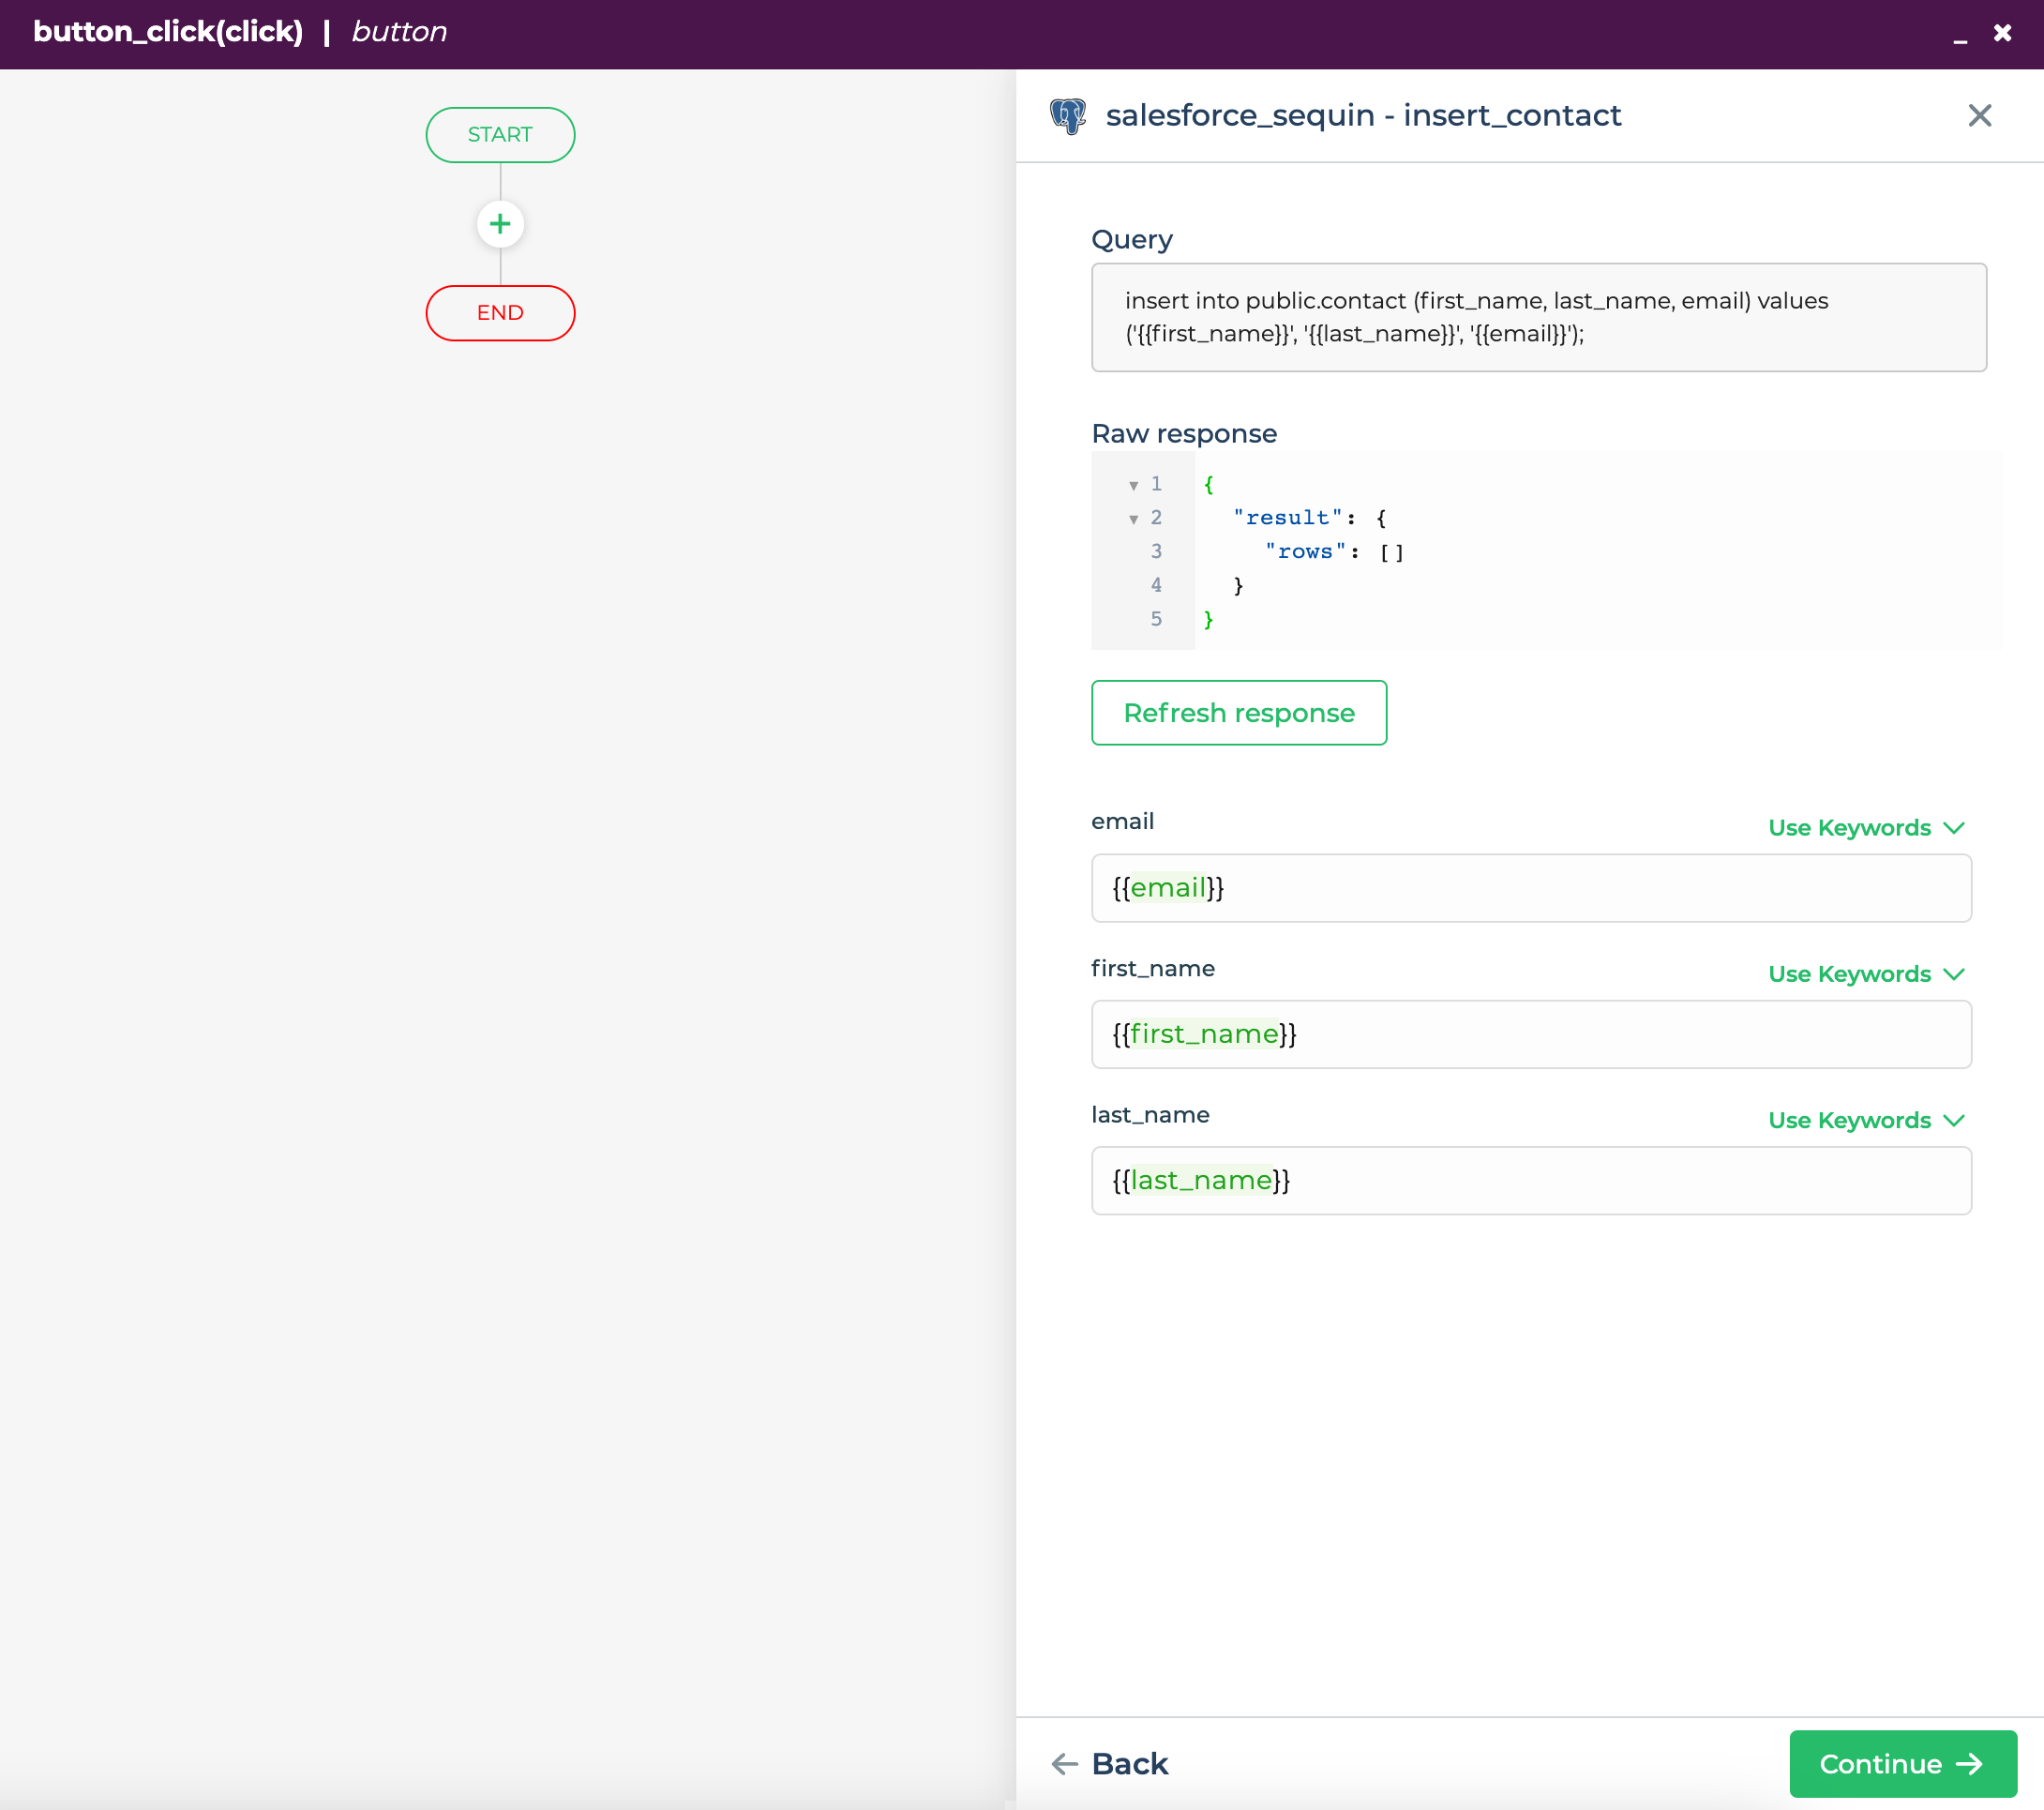Click the X to close the insert_contact panel
This screenshot has width=2044, height=1810.
click(x=1979, y=115)
